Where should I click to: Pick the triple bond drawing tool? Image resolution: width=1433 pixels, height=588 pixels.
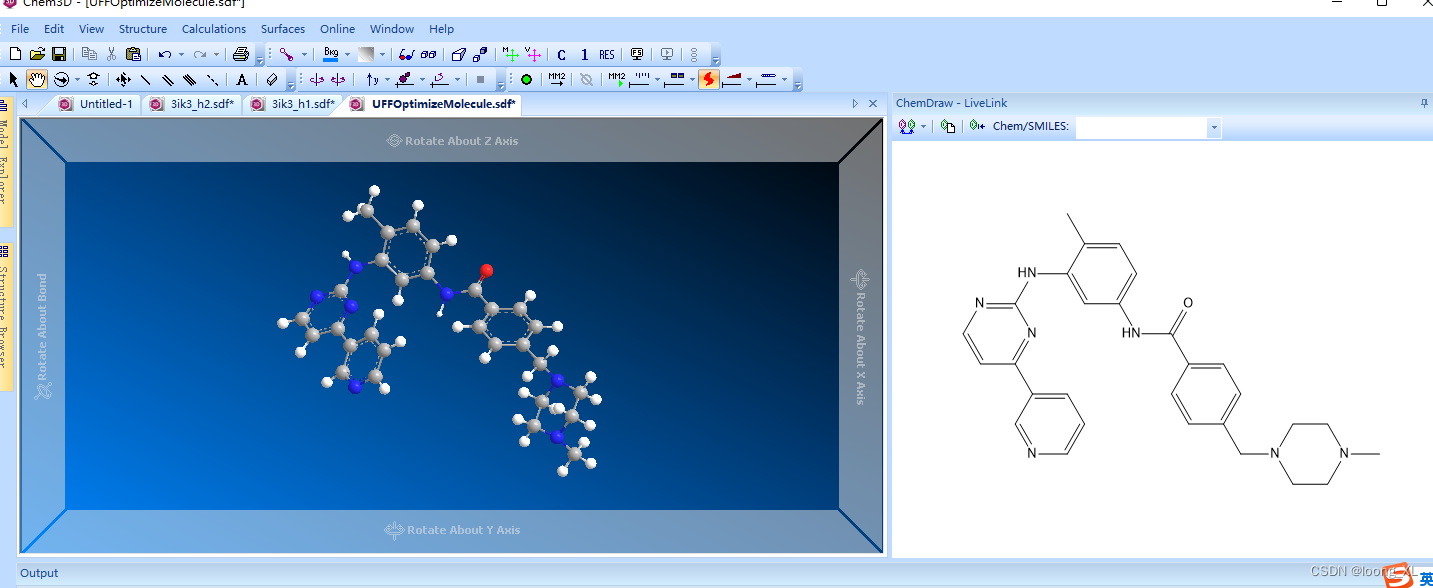tap(190, 79)
